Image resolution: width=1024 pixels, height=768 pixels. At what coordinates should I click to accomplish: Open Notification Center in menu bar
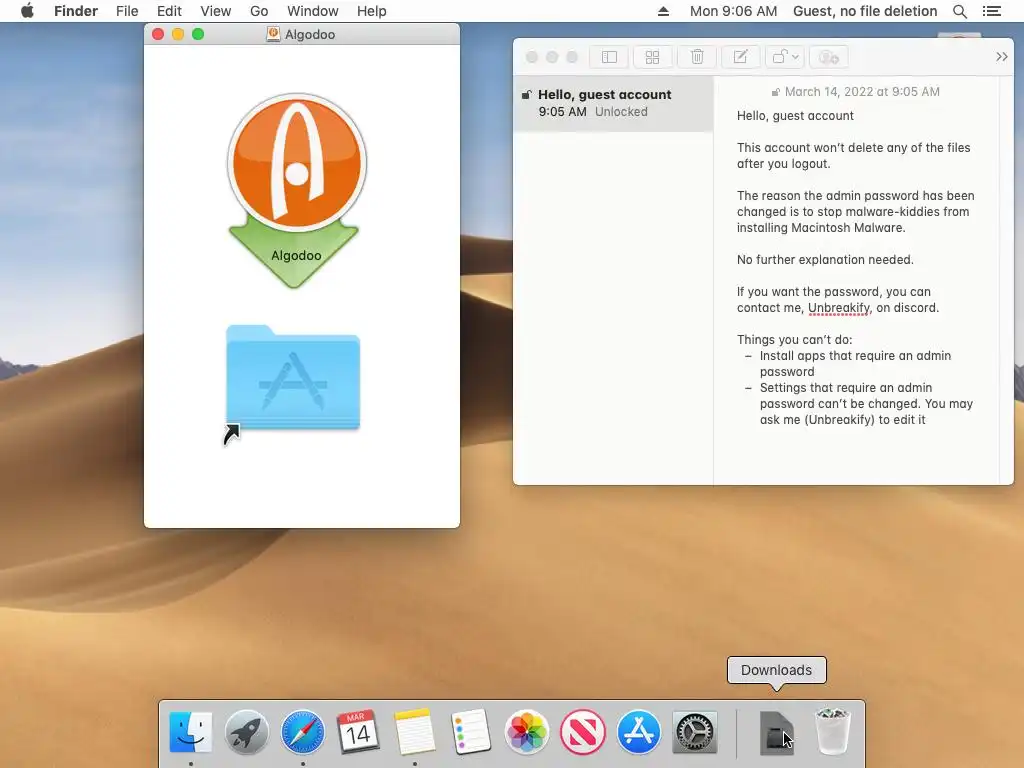click(992, 11)
